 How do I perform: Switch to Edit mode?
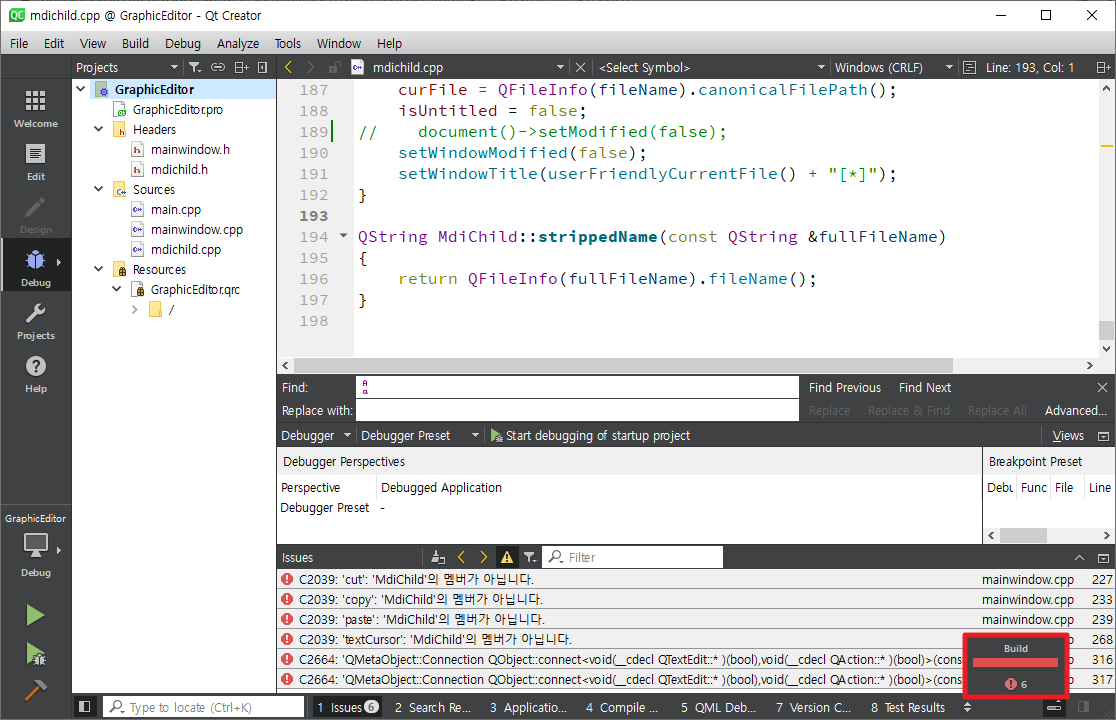click(36, 162)
